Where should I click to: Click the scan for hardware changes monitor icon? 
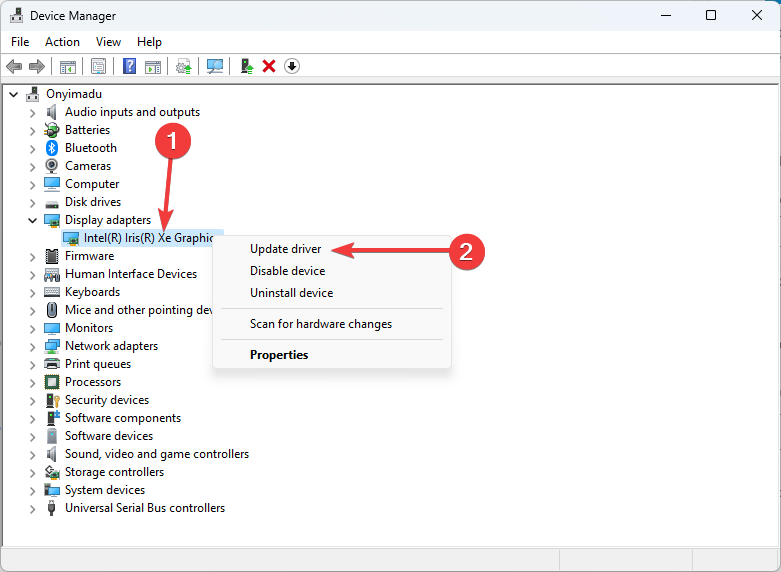214,66
